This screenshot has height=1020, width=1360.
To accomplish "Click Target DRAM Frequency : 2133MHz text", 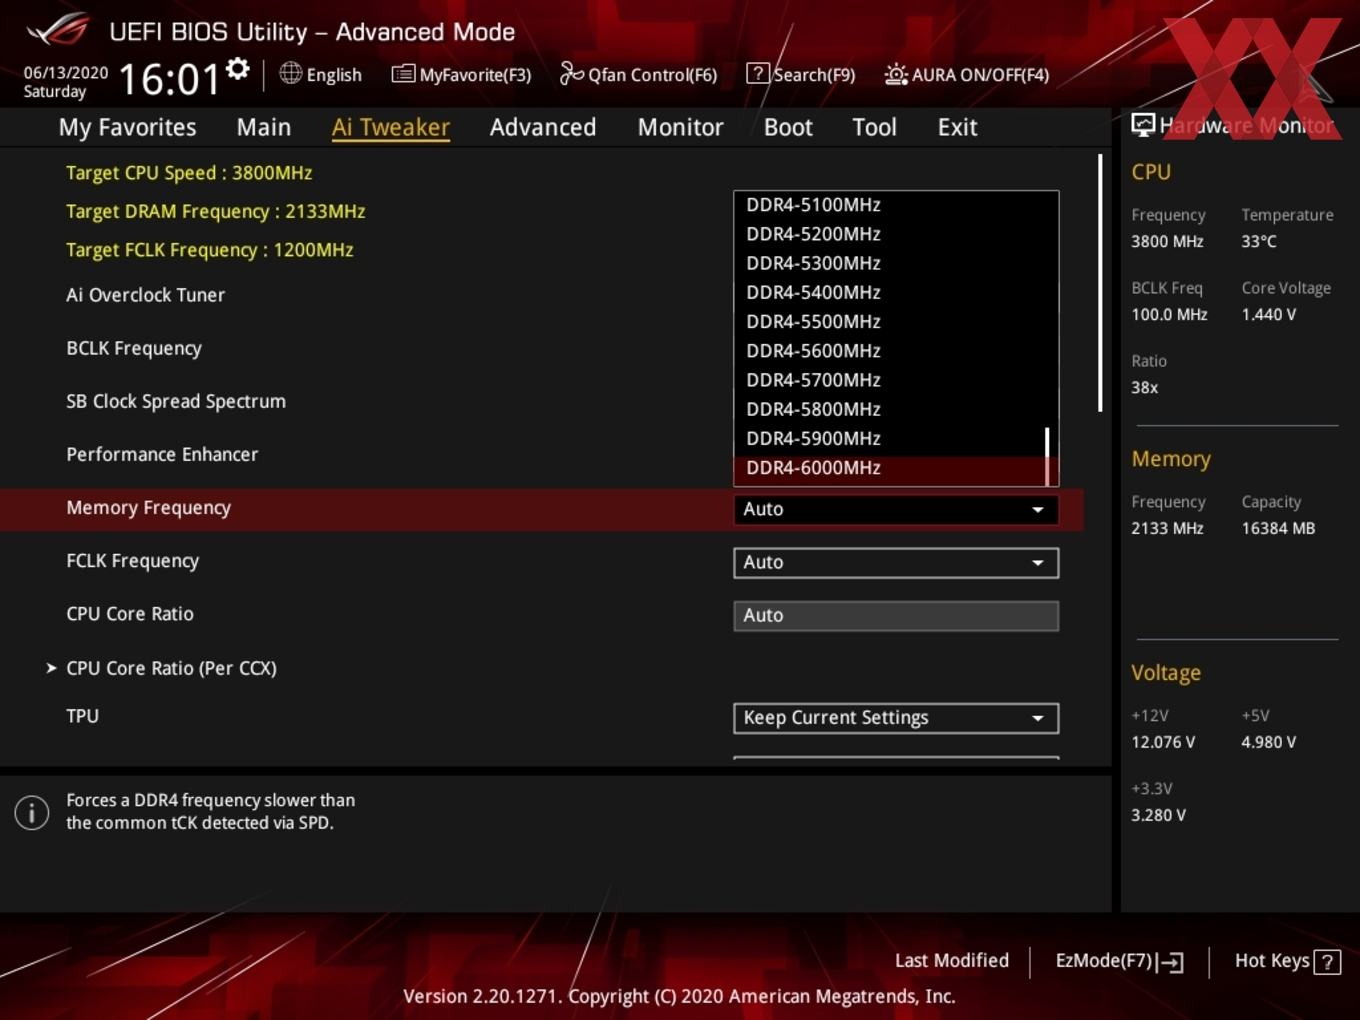I will pyautogui.click(x=215, y=211).
